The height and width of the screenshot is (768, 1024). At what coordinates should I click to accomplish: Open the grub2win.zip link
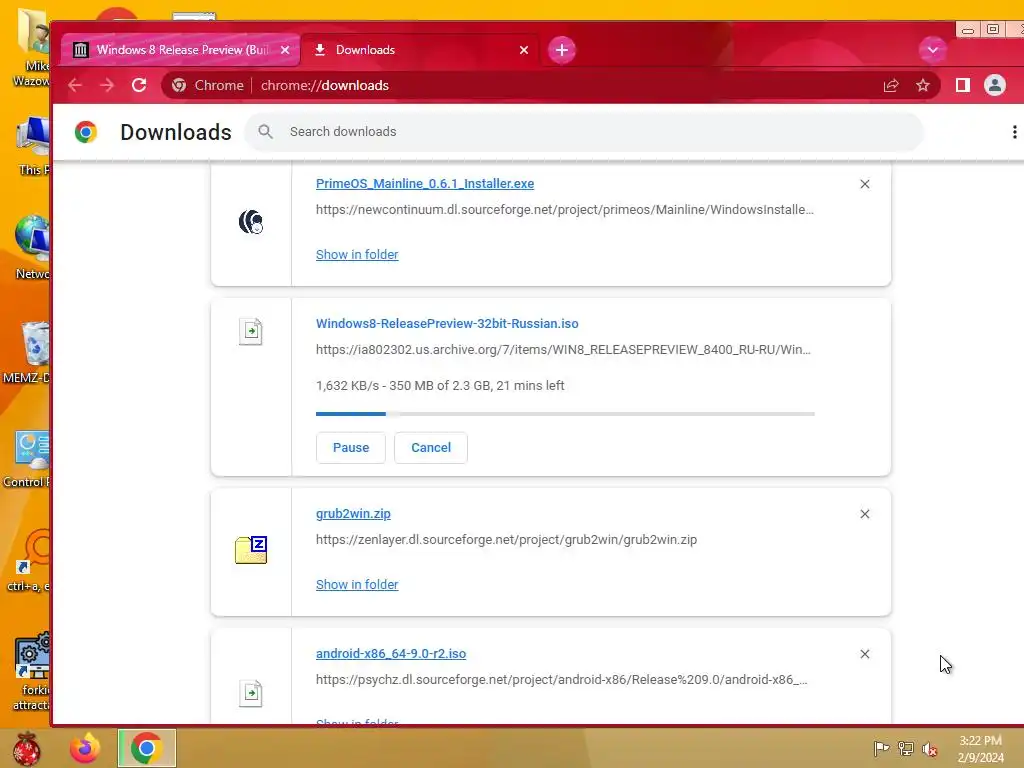point(353,514)
